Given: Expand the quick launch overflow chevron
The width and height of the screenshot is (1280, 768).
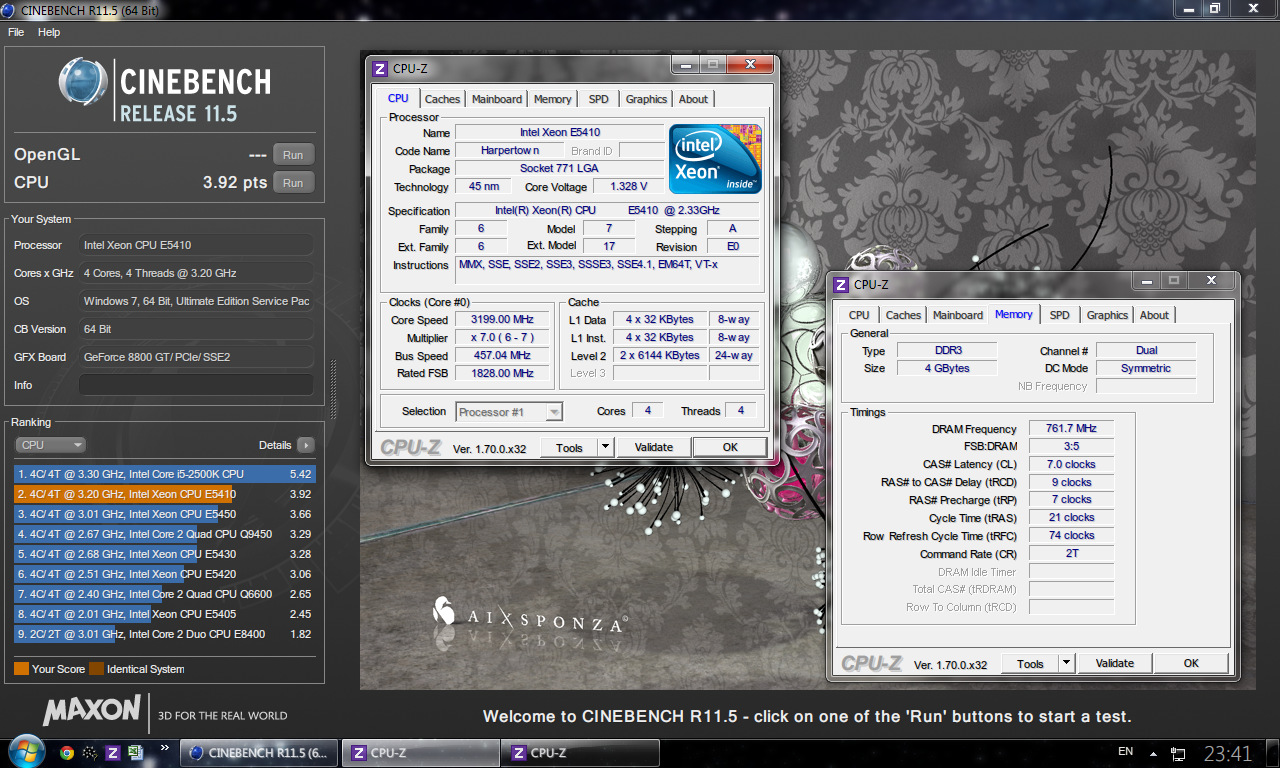Looking at the screenshot, I should point(164,746).
